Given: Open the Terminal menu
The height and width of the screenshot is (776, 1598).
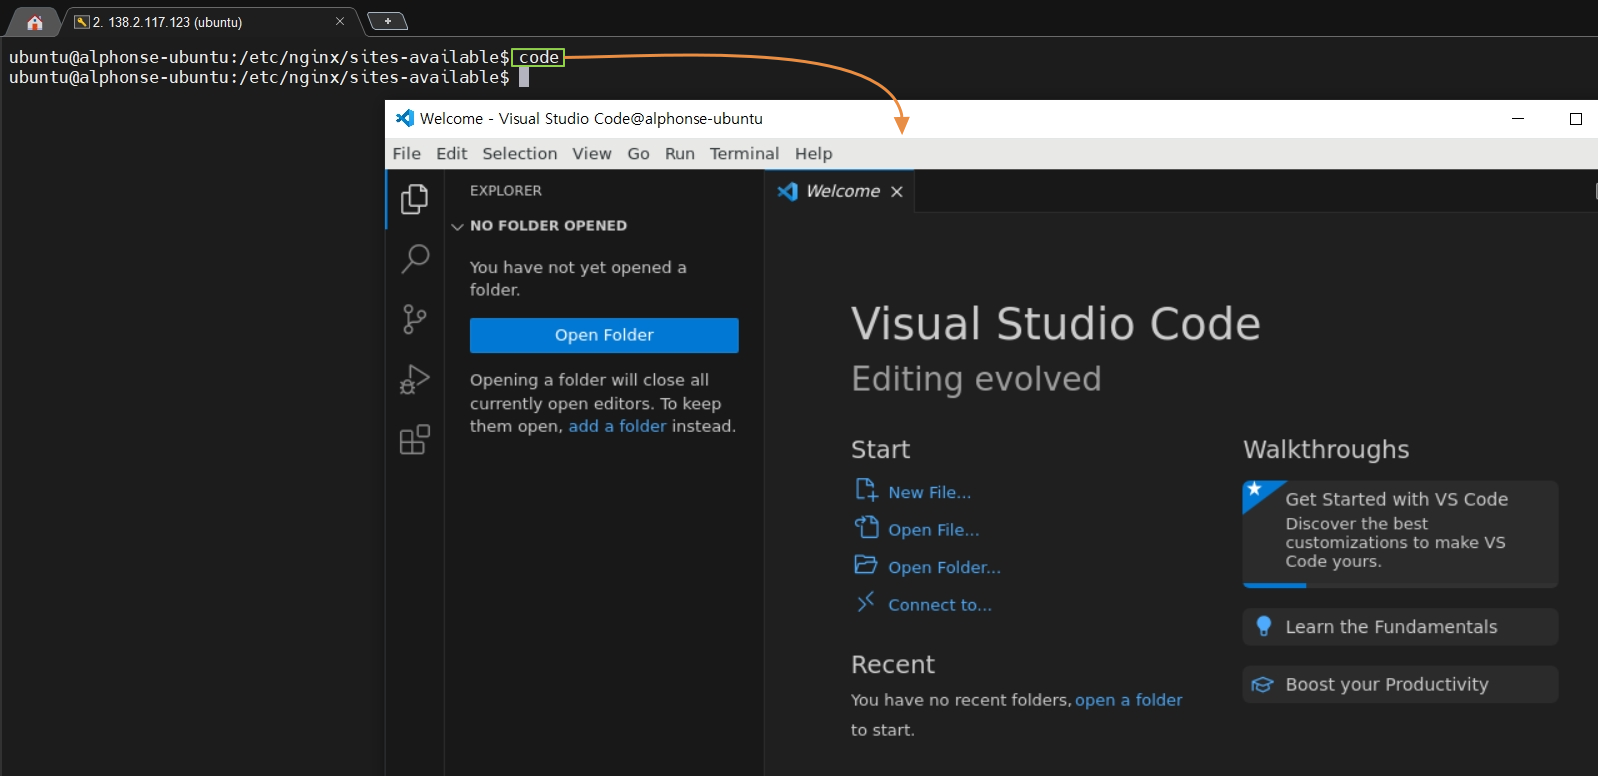Looking at the screenshot, I should (744, 153).
